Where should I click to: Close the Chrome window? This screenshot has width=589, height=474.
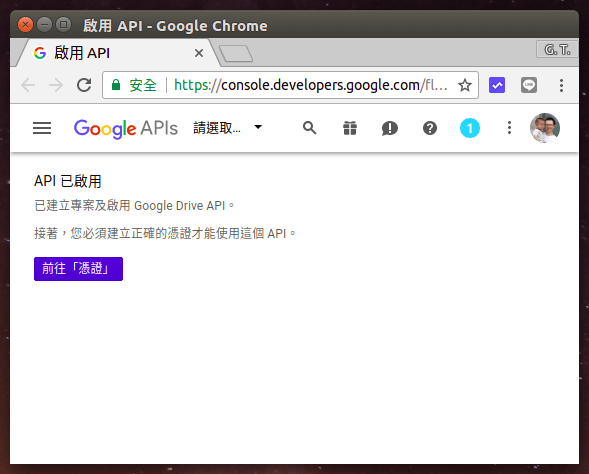click(x=26, y=25)
